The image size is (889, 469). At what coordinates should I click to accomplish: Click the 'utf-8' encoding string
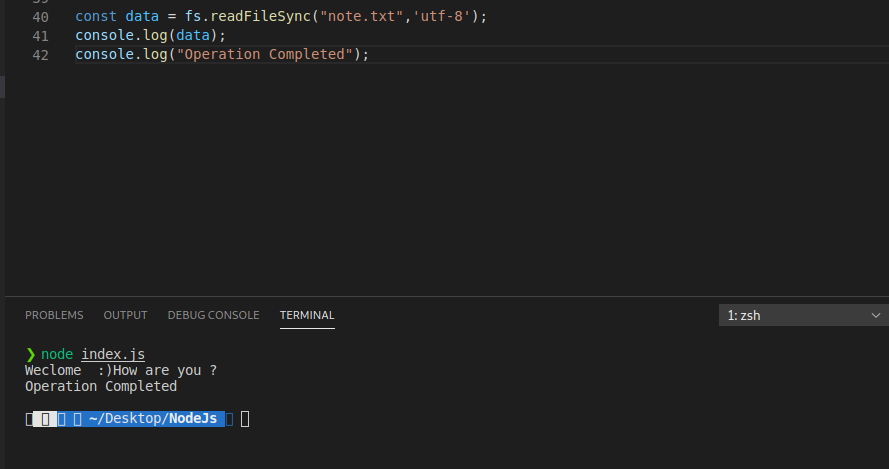pyautogui.click(x=442, y=16)
